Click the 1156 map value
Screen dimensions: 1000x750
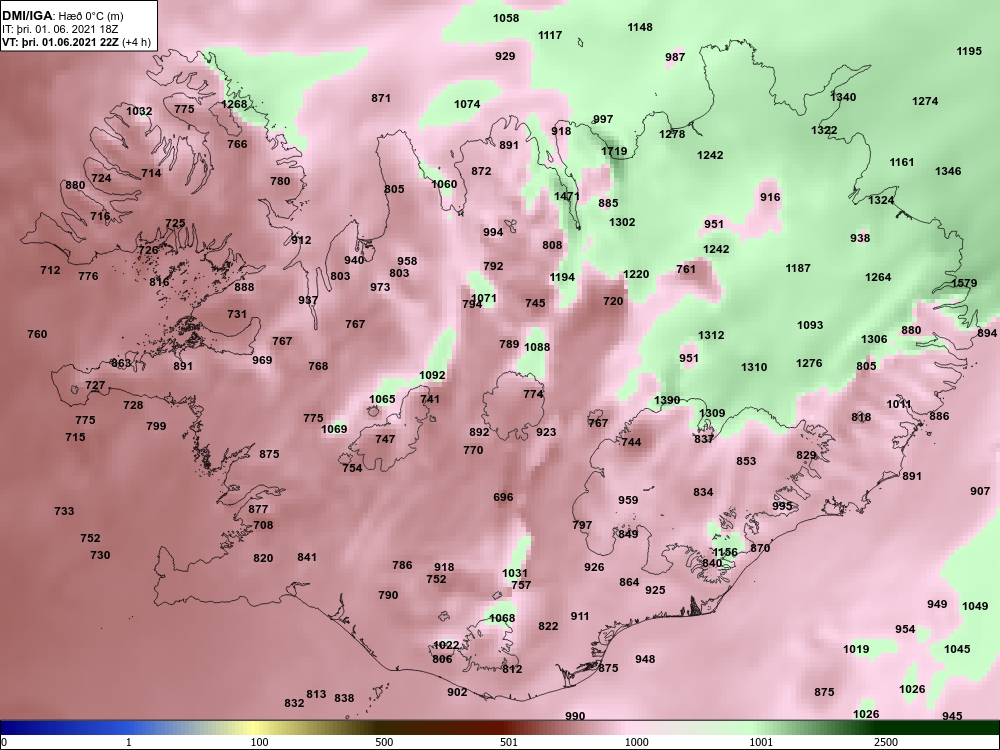point(725,552)
